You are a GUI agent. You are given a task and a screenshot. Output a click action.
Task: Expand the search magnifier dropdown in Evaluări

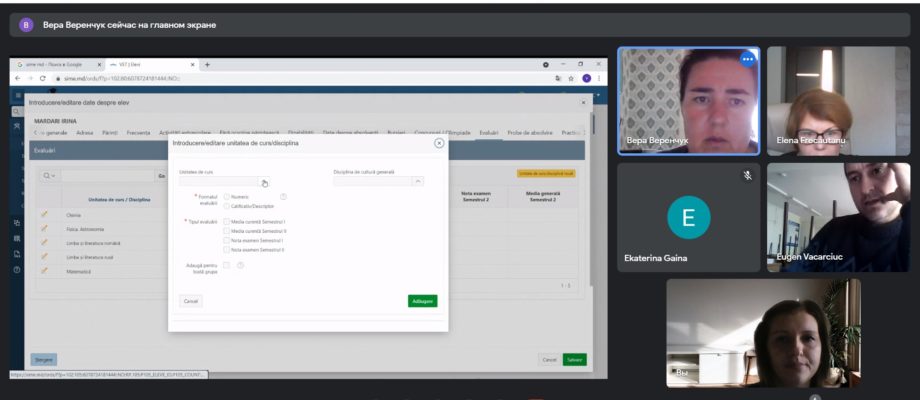[49, 175]
